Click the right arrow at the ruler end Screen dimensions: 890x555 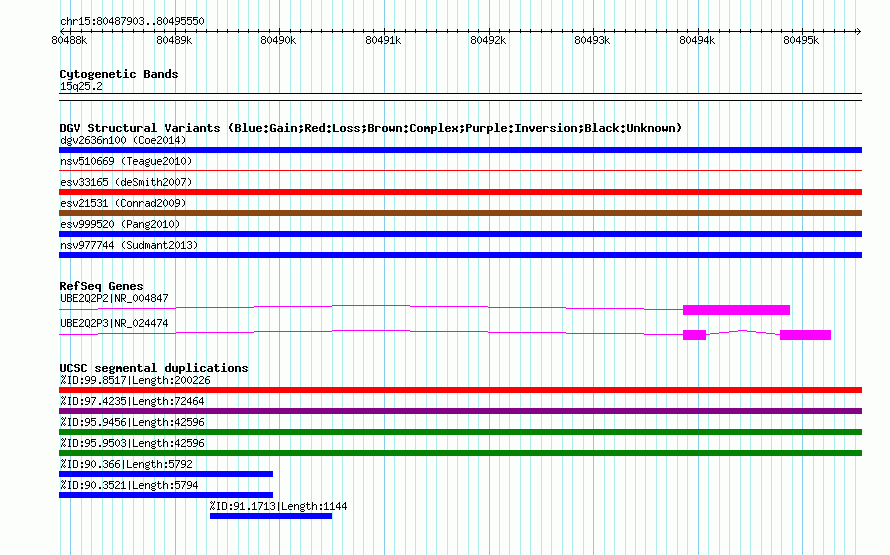coord(858,31)
